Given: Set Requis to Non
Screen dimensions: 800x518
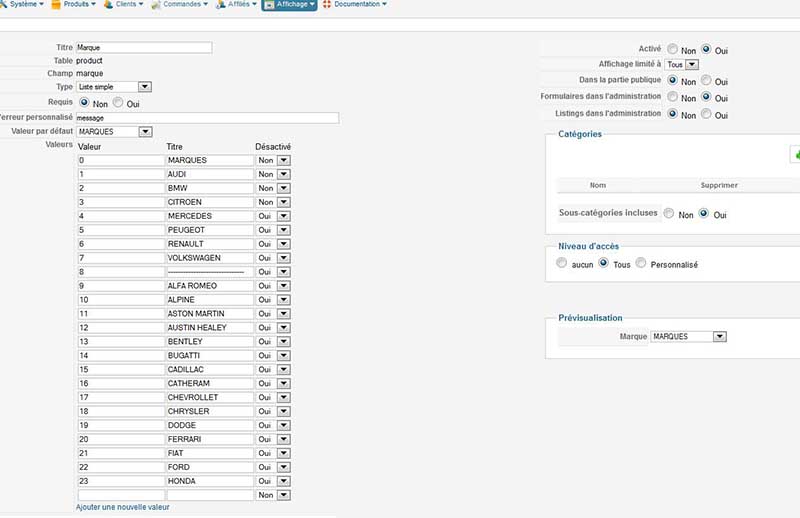Looking at the screenshot, I should pos(84,102).
